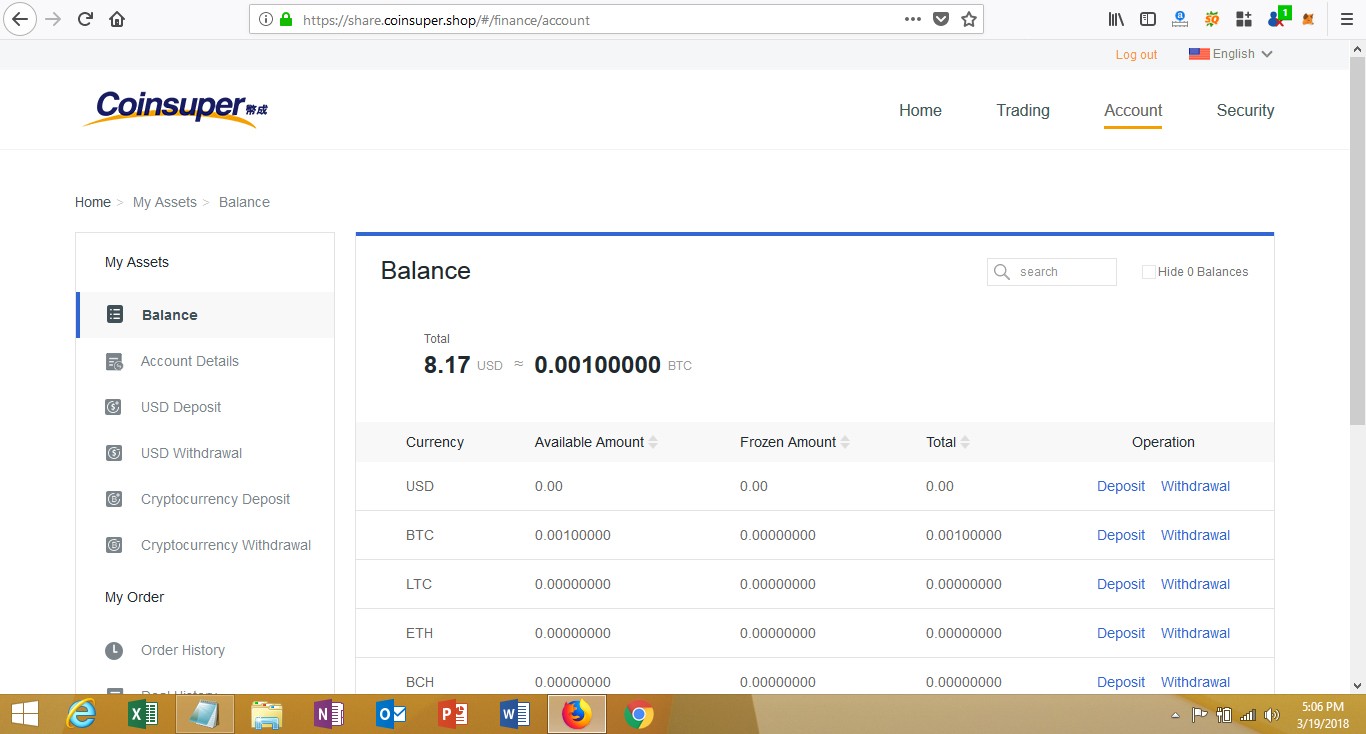Screen dimensions: 1366x734
Task: Click the Log out link
Action: click(x=1136, y=55)
